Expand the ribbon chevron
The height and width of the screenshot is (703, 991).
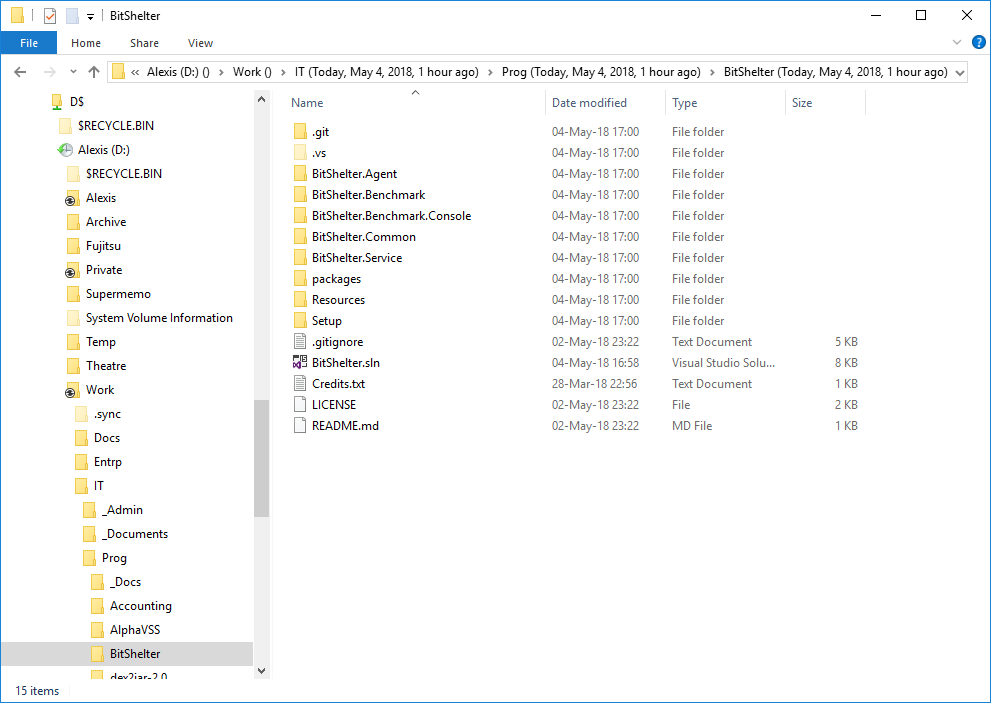click(x=957, y=42)
